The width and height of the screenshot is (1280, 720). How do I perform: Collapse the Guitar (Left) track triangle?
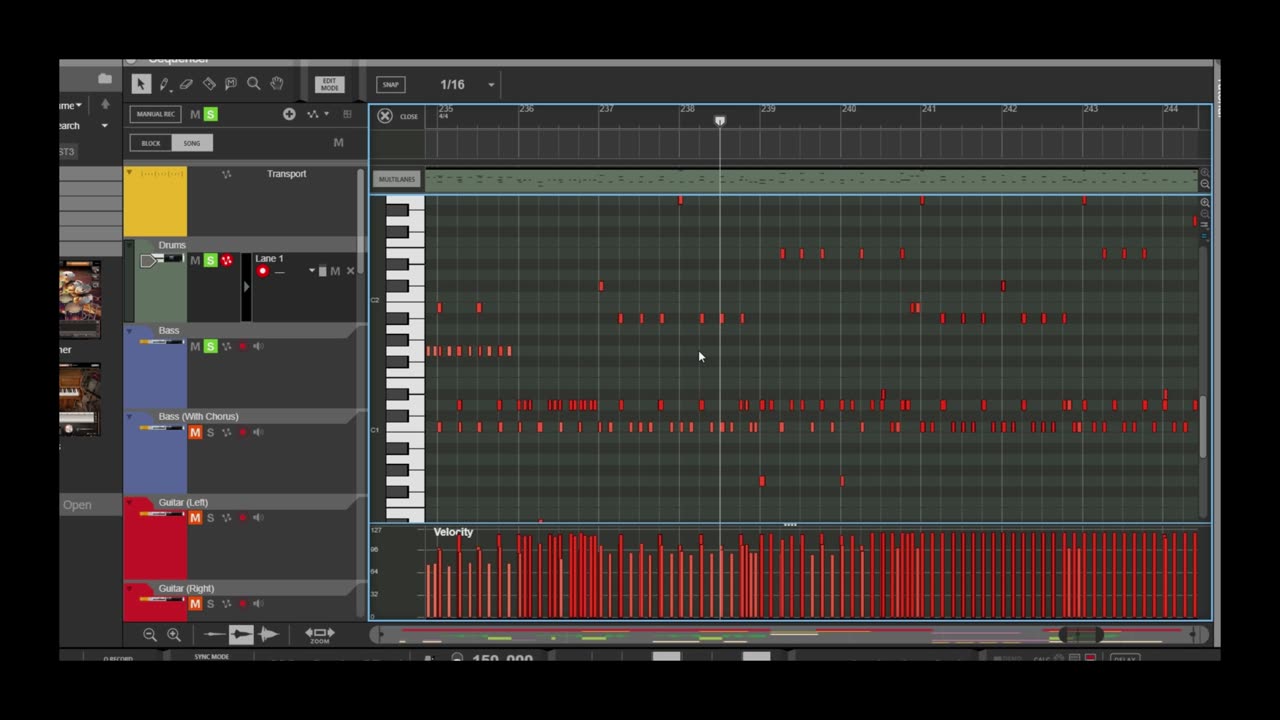click(129, 503)
